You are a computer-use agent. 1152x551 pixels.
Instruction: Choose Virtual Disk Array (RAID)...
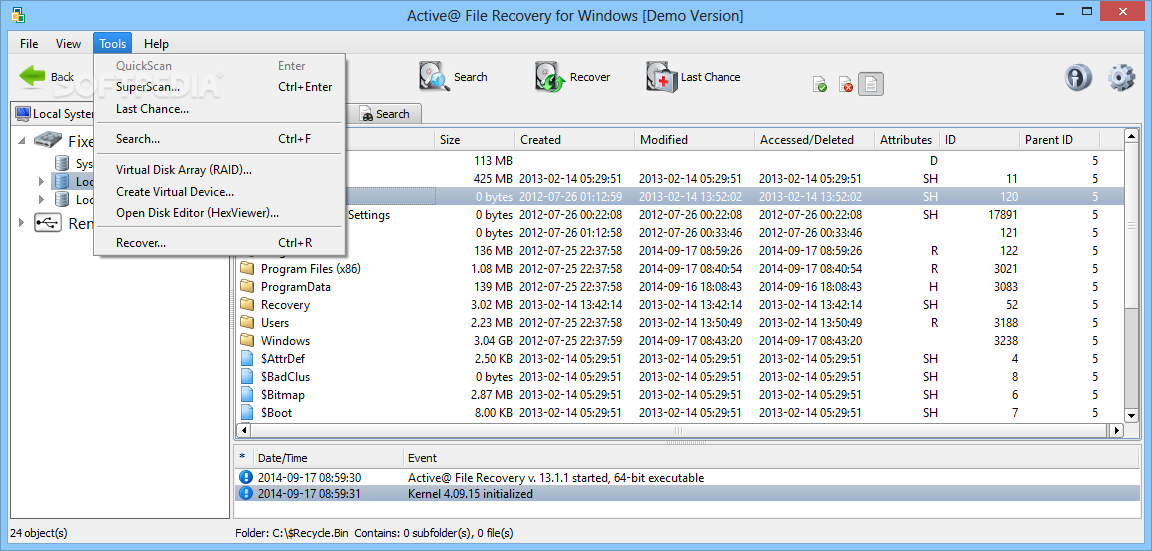219,170
